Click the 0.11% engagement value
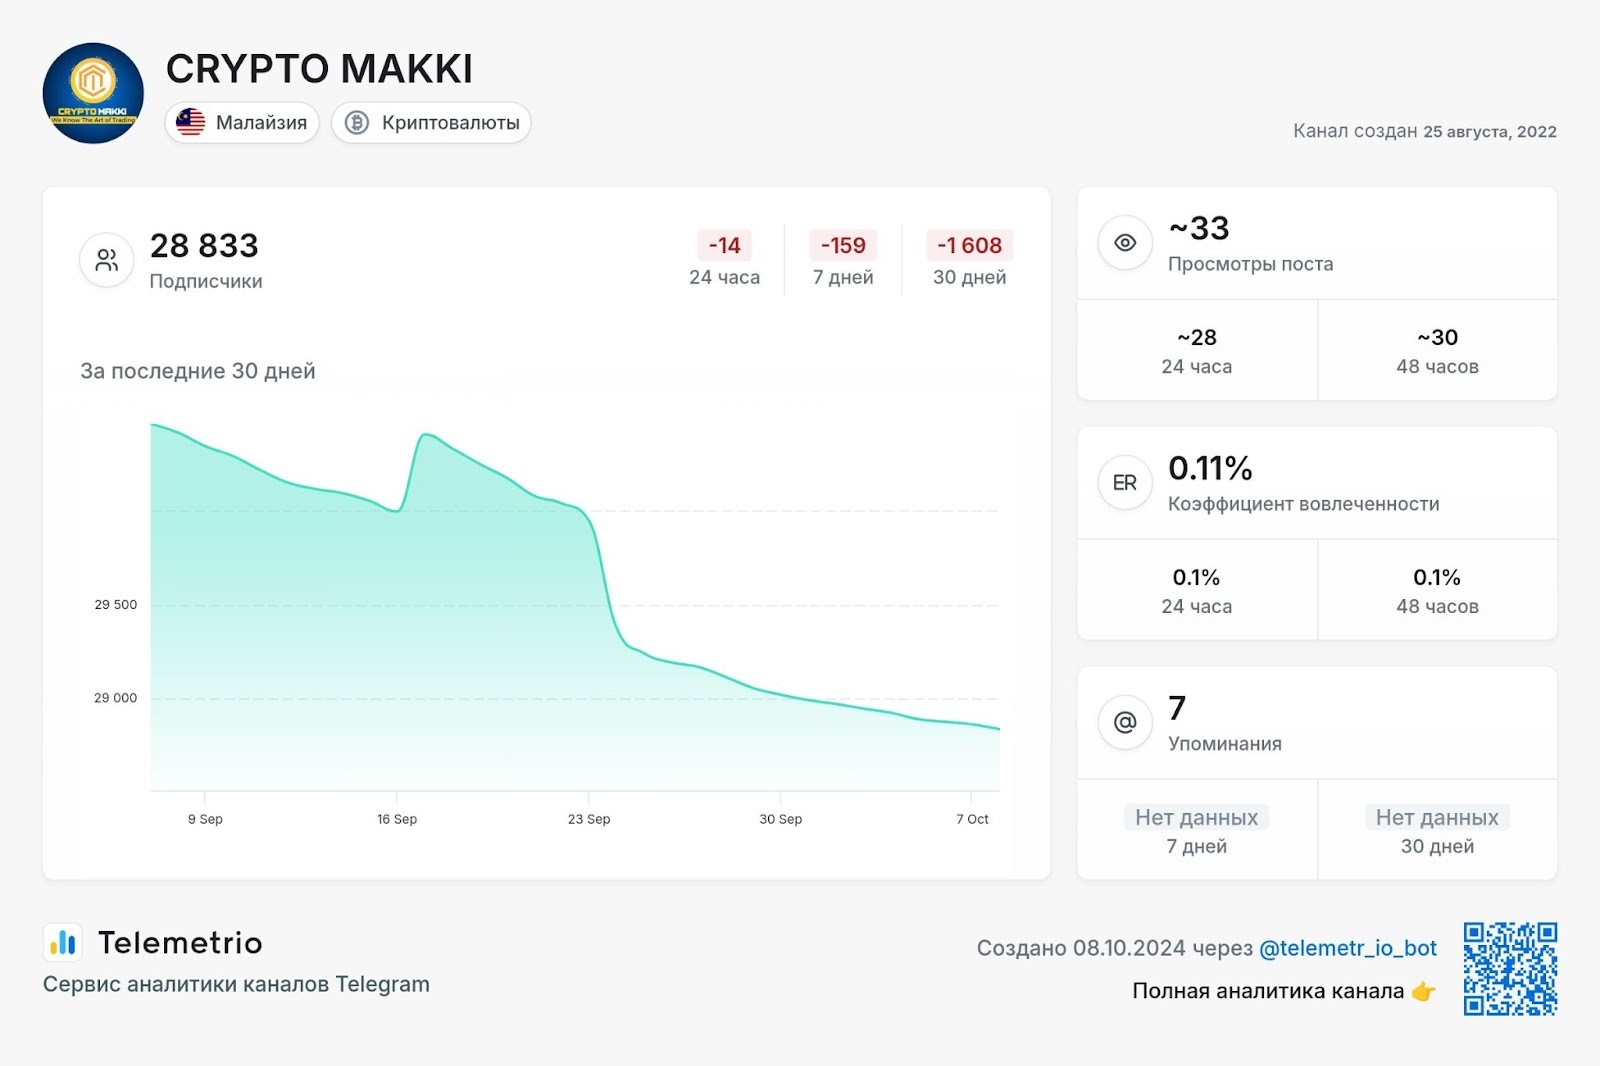This screenshot has height=1066, width=1600. click(x=1210, y=468)
